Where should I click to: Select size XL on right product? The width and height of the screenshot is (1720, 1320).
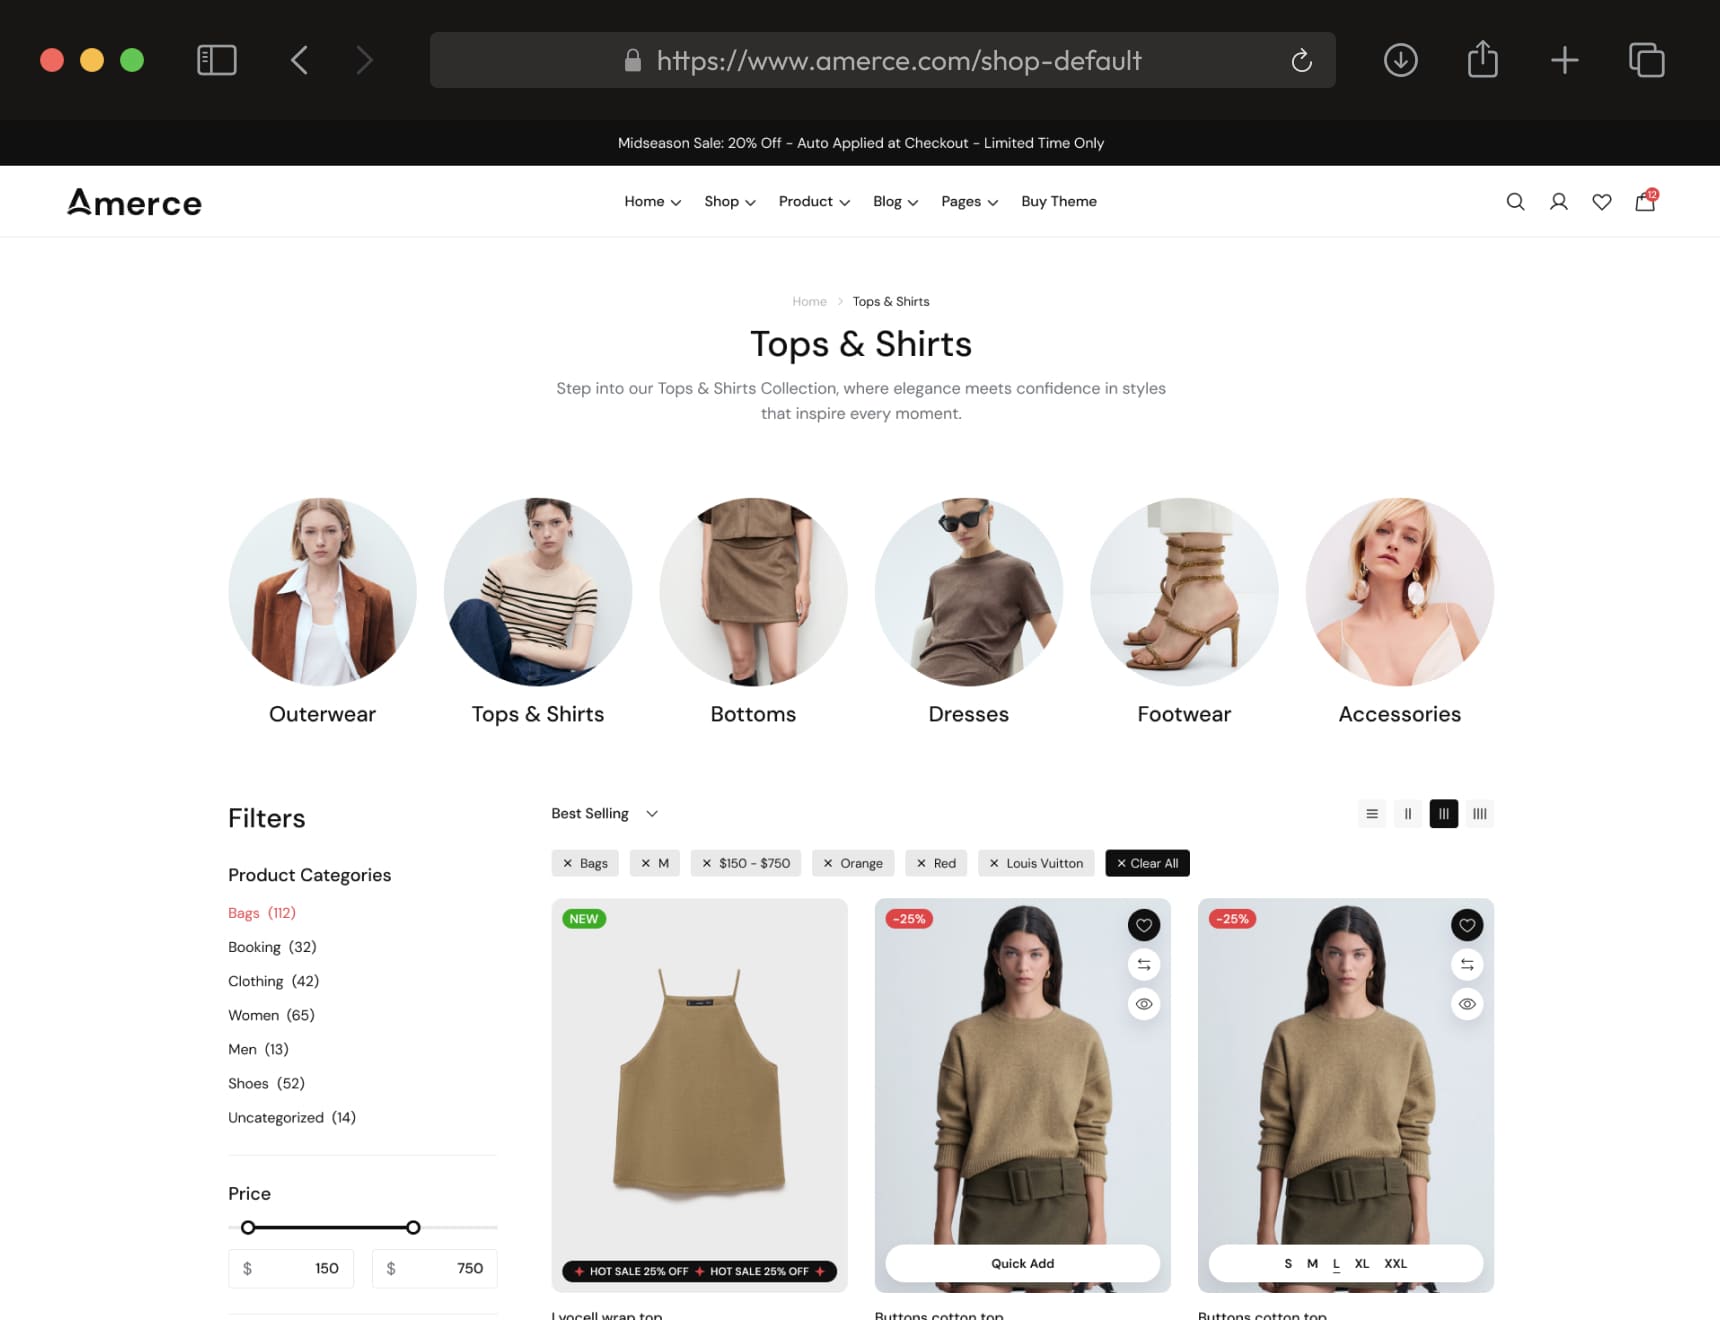coord(1361,1264)
